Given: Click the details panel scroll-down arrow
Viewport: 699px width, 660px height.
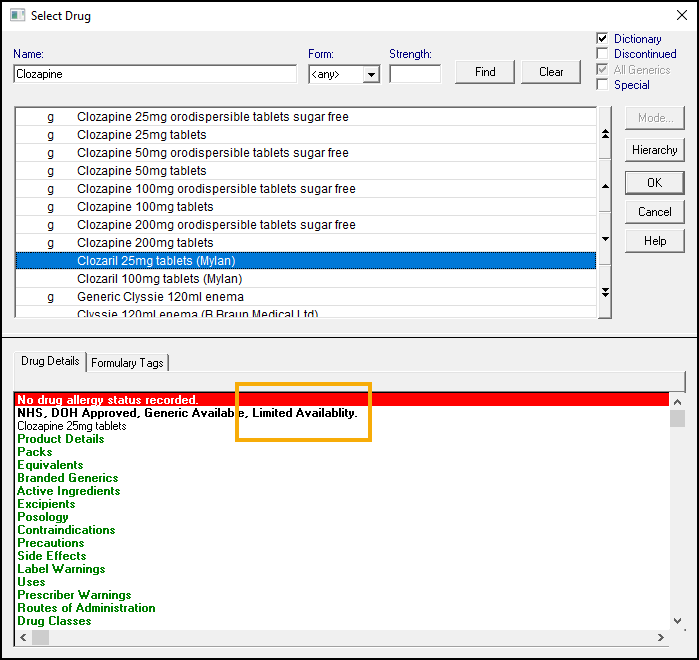Looking at the screenshot, I should pos(677,621).
